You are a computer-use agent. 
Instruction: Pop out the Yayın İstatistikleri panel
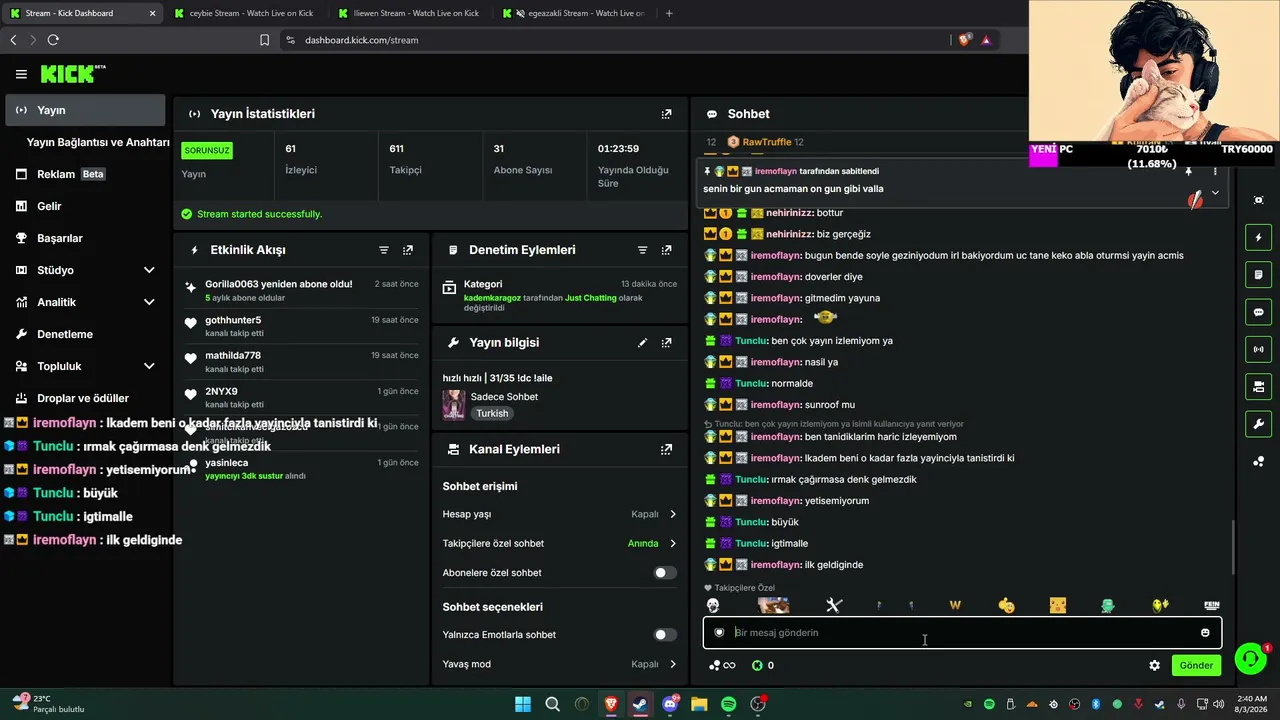(666, 114)
